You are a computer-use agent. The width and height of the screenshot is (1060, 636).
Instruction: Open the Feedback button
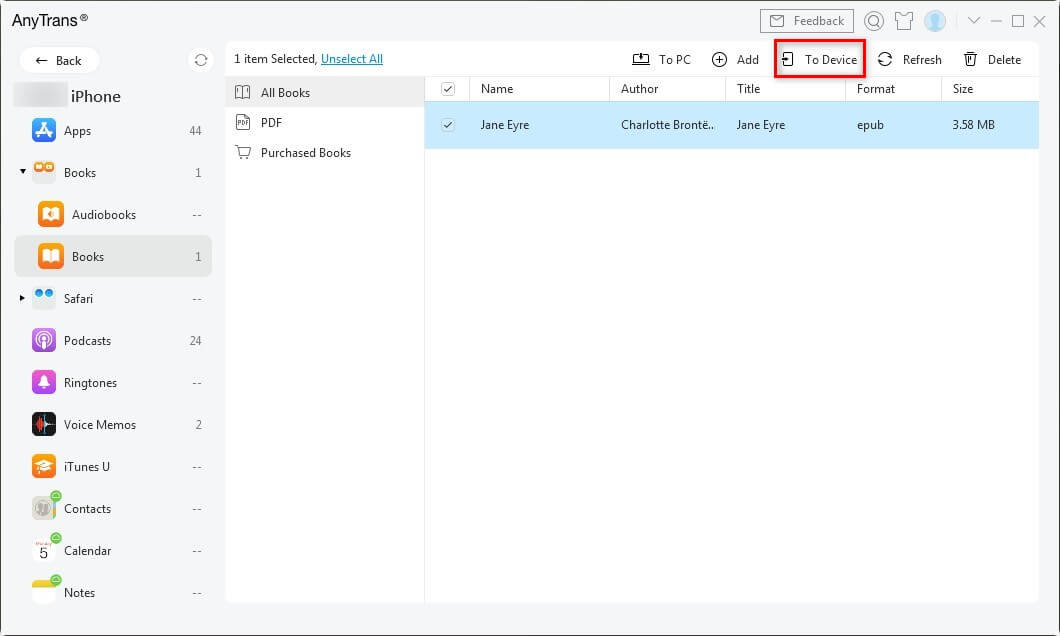click(807, 21)
